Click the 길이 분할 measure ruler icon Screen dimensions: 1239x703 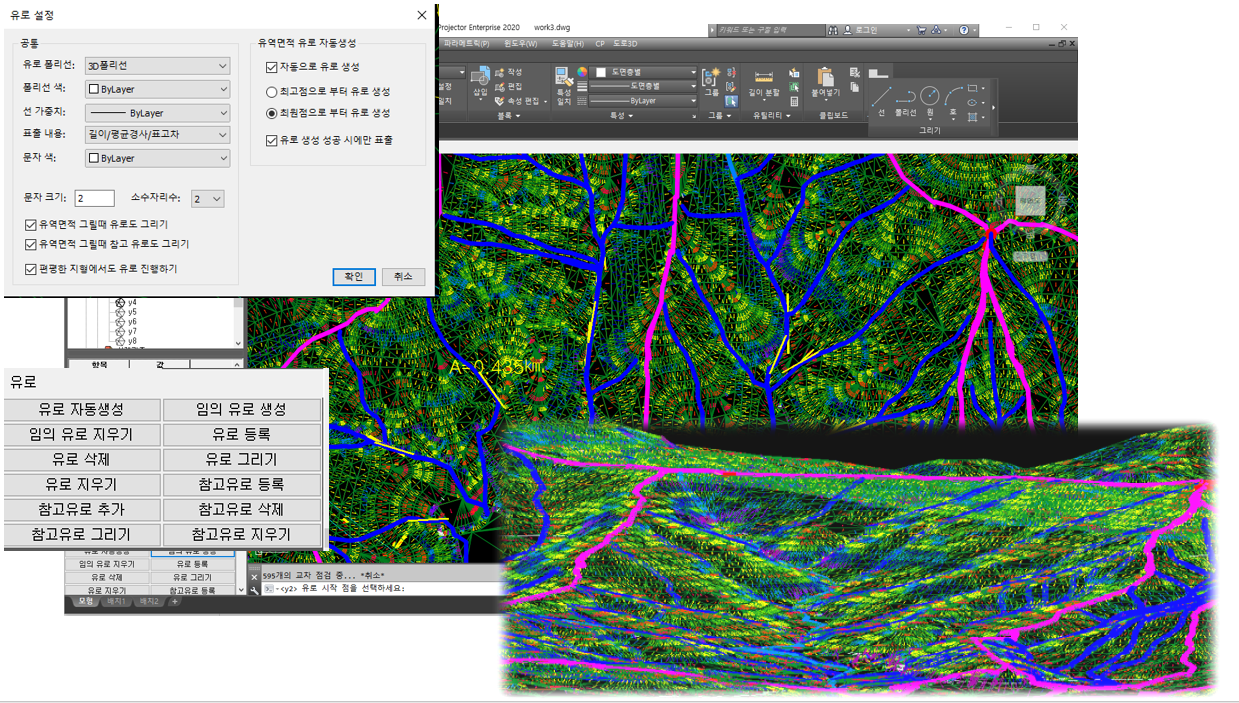764,76
